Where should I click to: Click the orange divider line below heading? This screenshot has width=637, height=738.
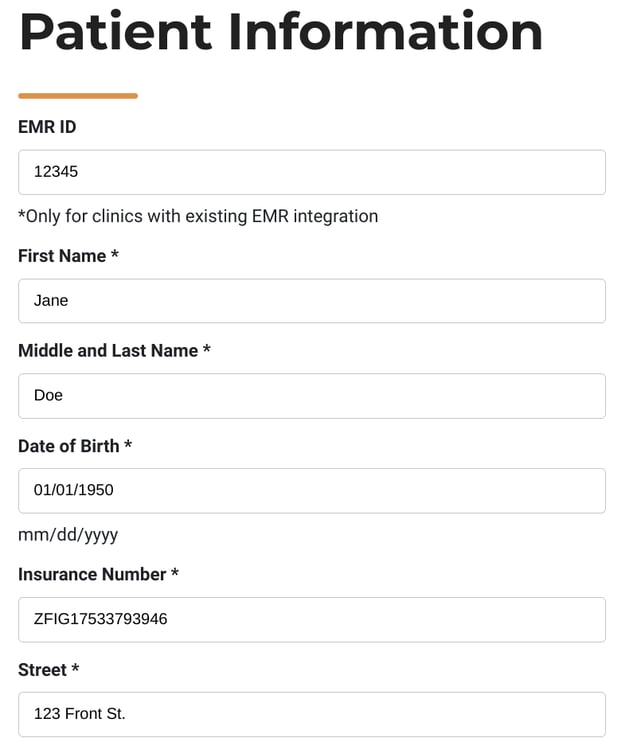click(78, 96)
